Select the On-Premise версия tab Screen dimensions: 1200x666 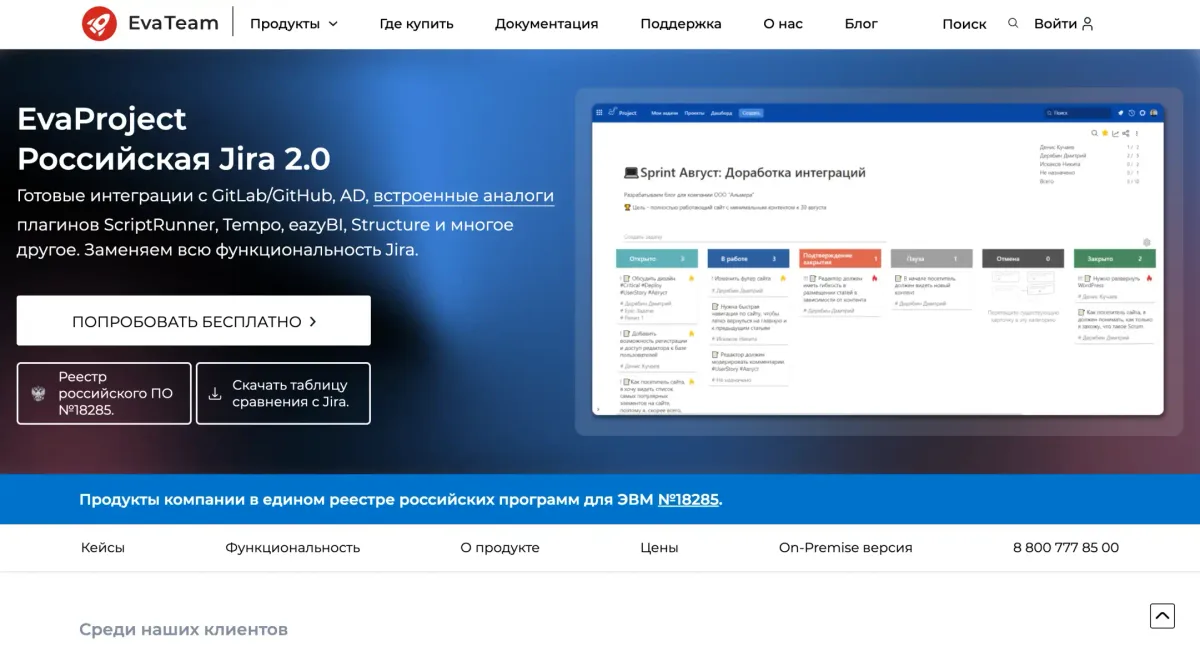pyautogui.click(x=845, y=548)
